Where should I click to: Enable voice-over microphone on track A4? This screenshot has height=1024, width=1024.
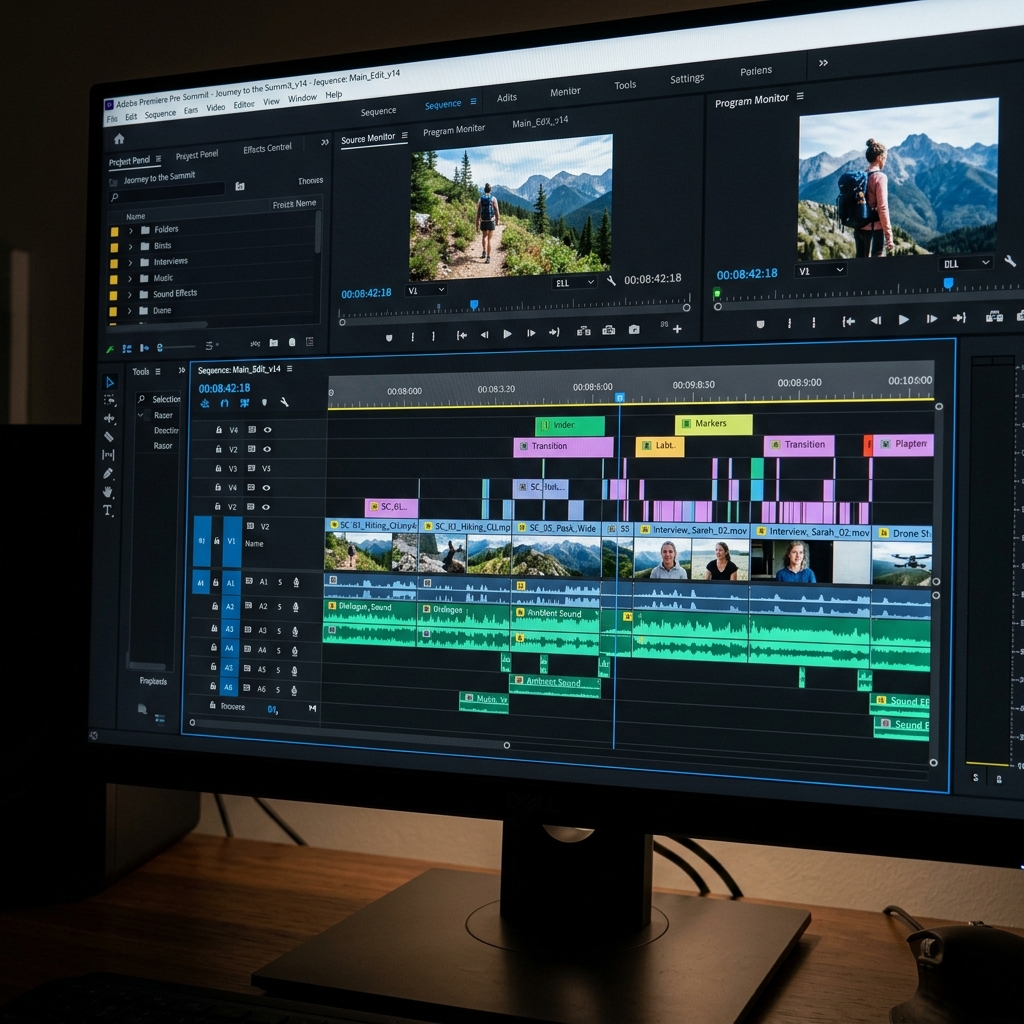pos(295,651)
